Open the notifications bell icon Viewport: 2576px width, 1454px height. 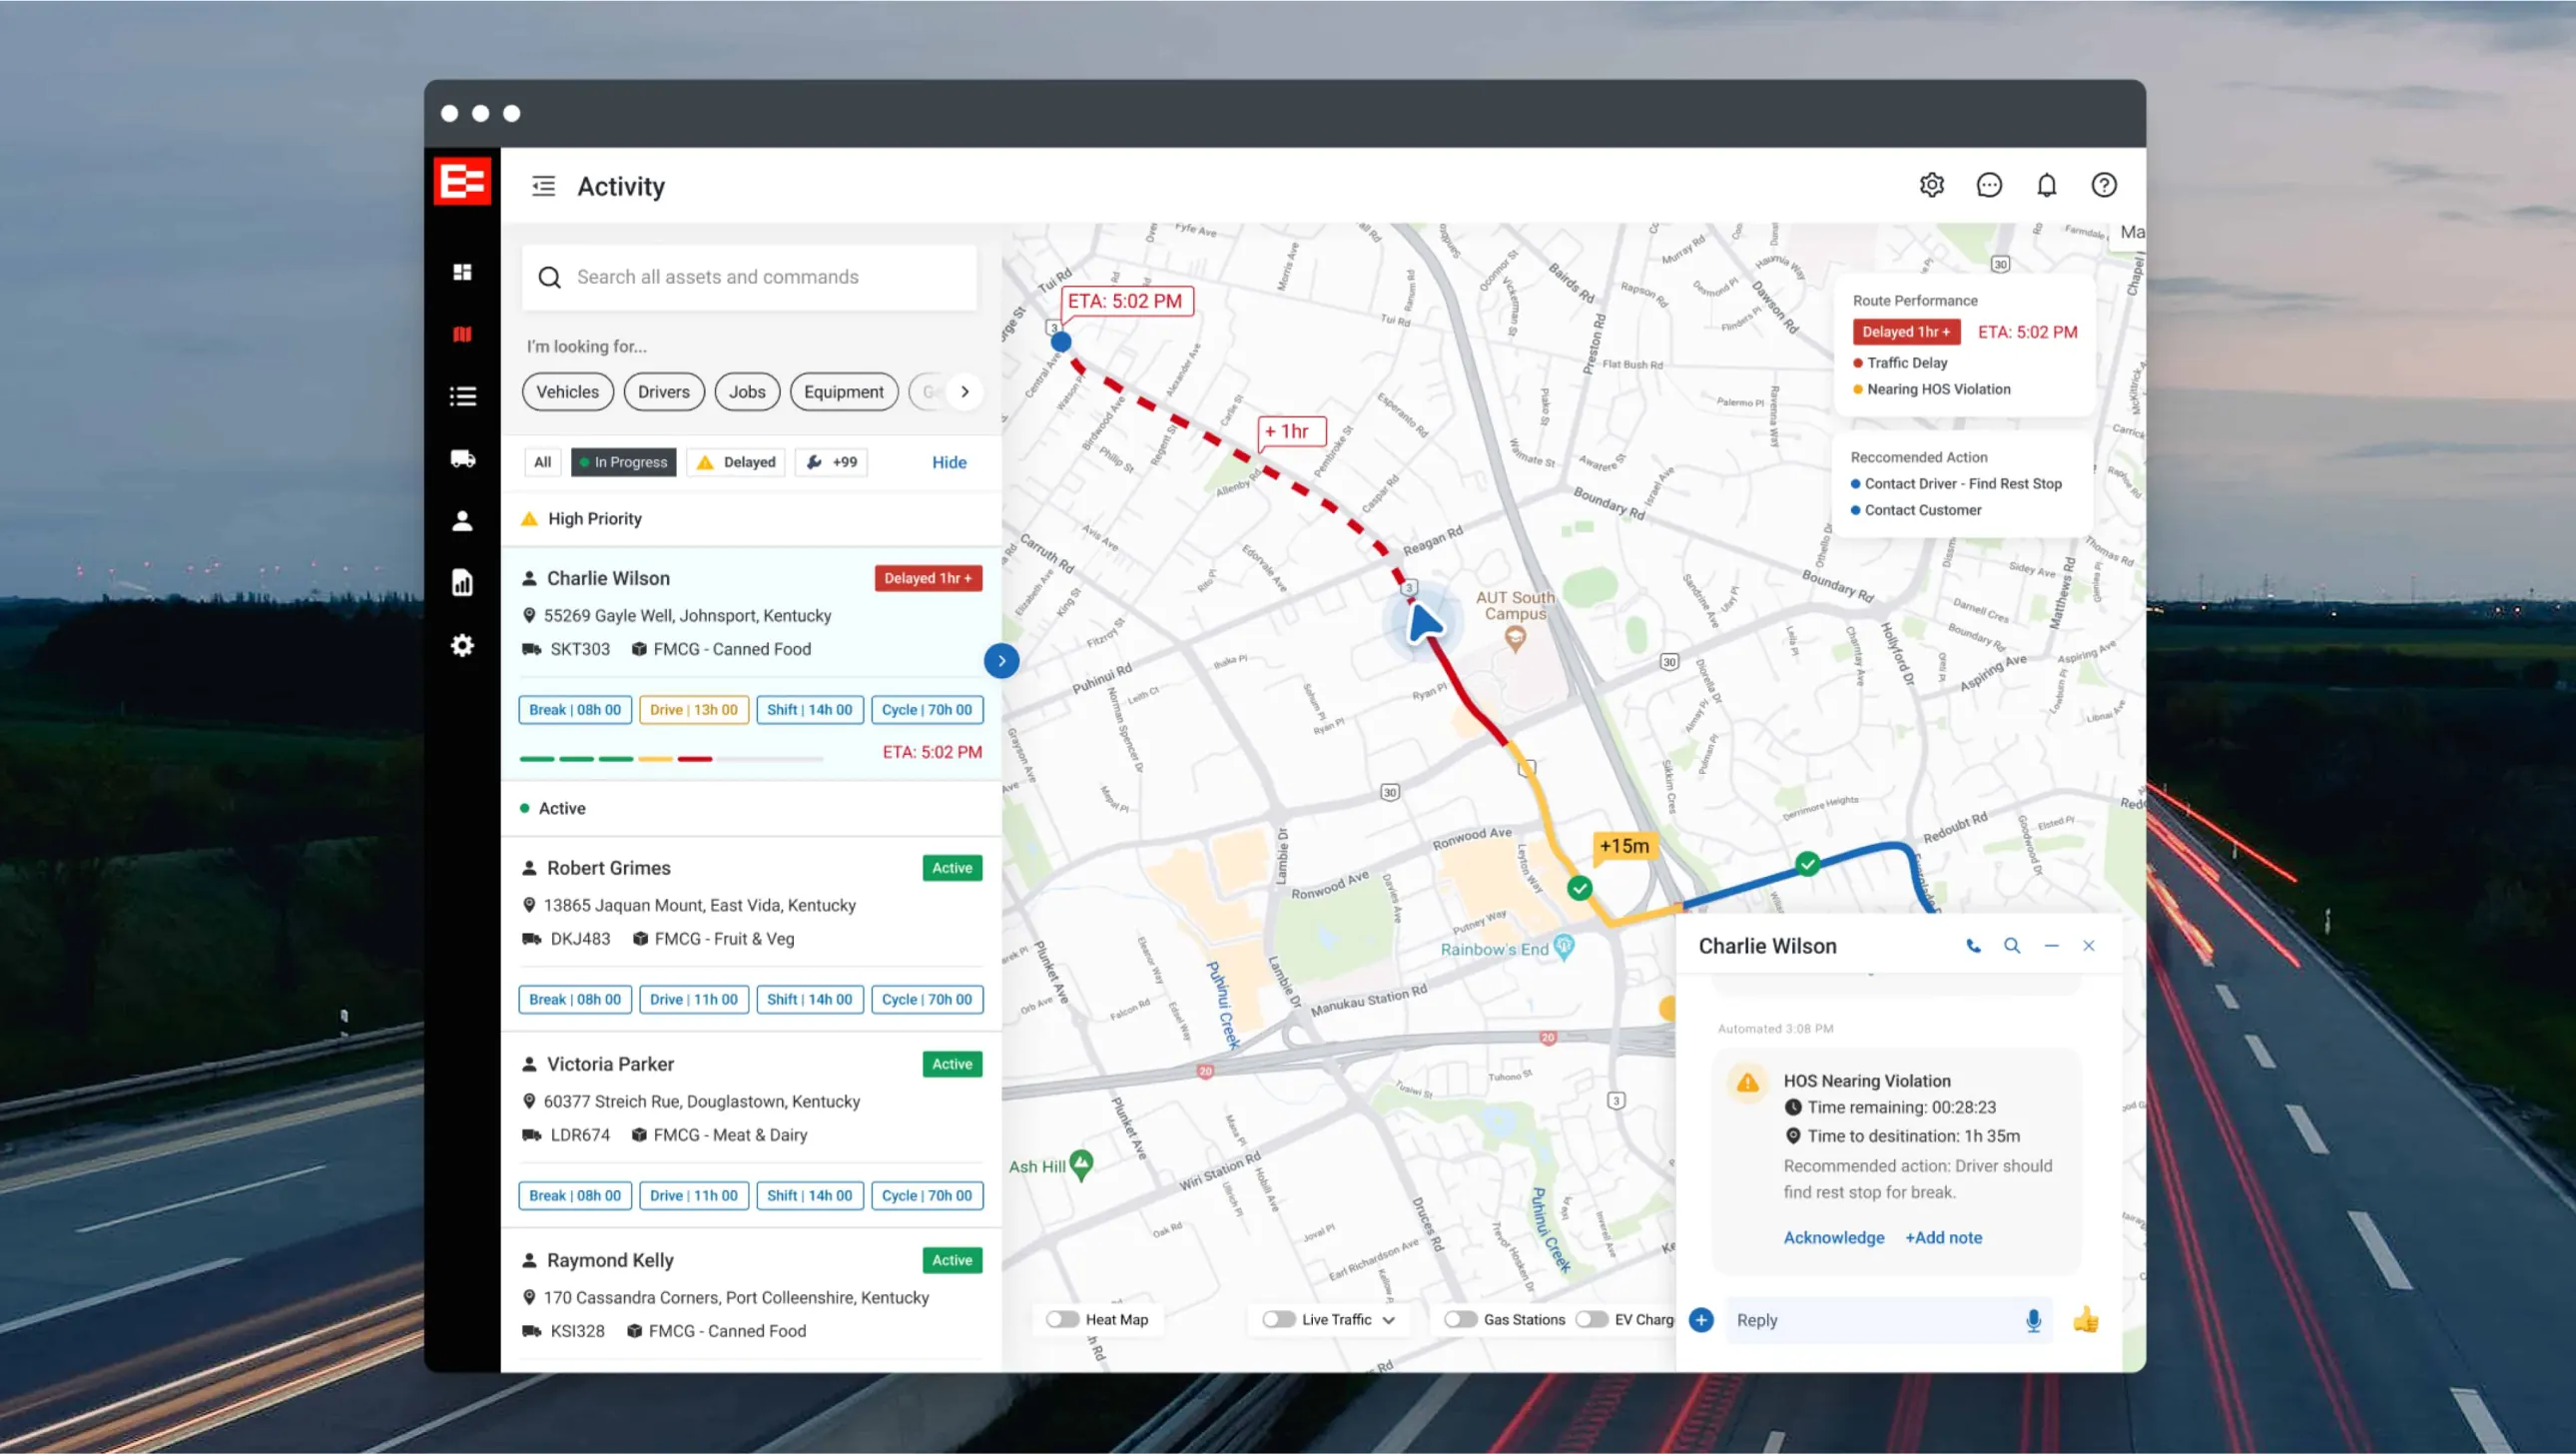tap(2047, 185)
